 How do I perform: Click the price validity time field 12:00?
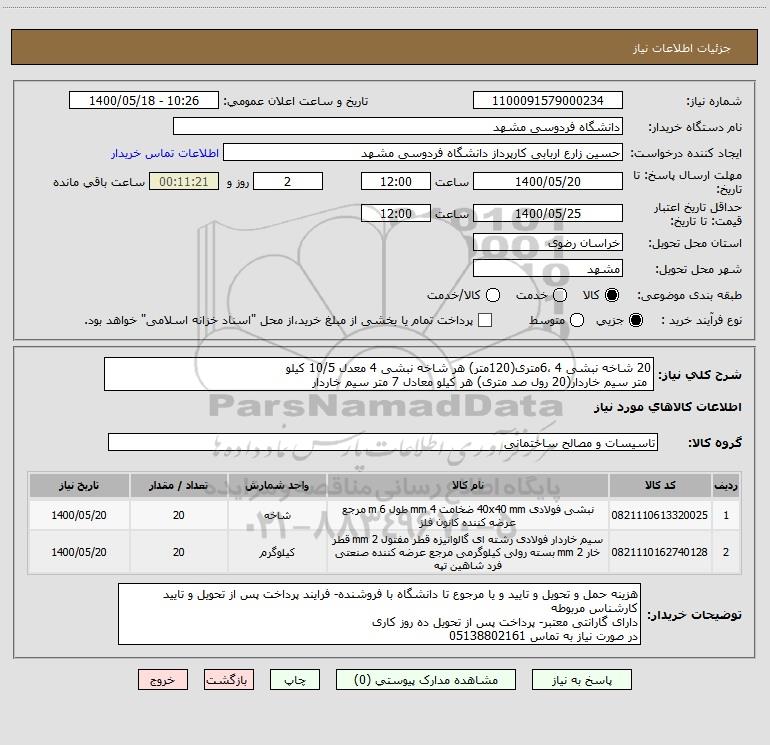point(396,214)
